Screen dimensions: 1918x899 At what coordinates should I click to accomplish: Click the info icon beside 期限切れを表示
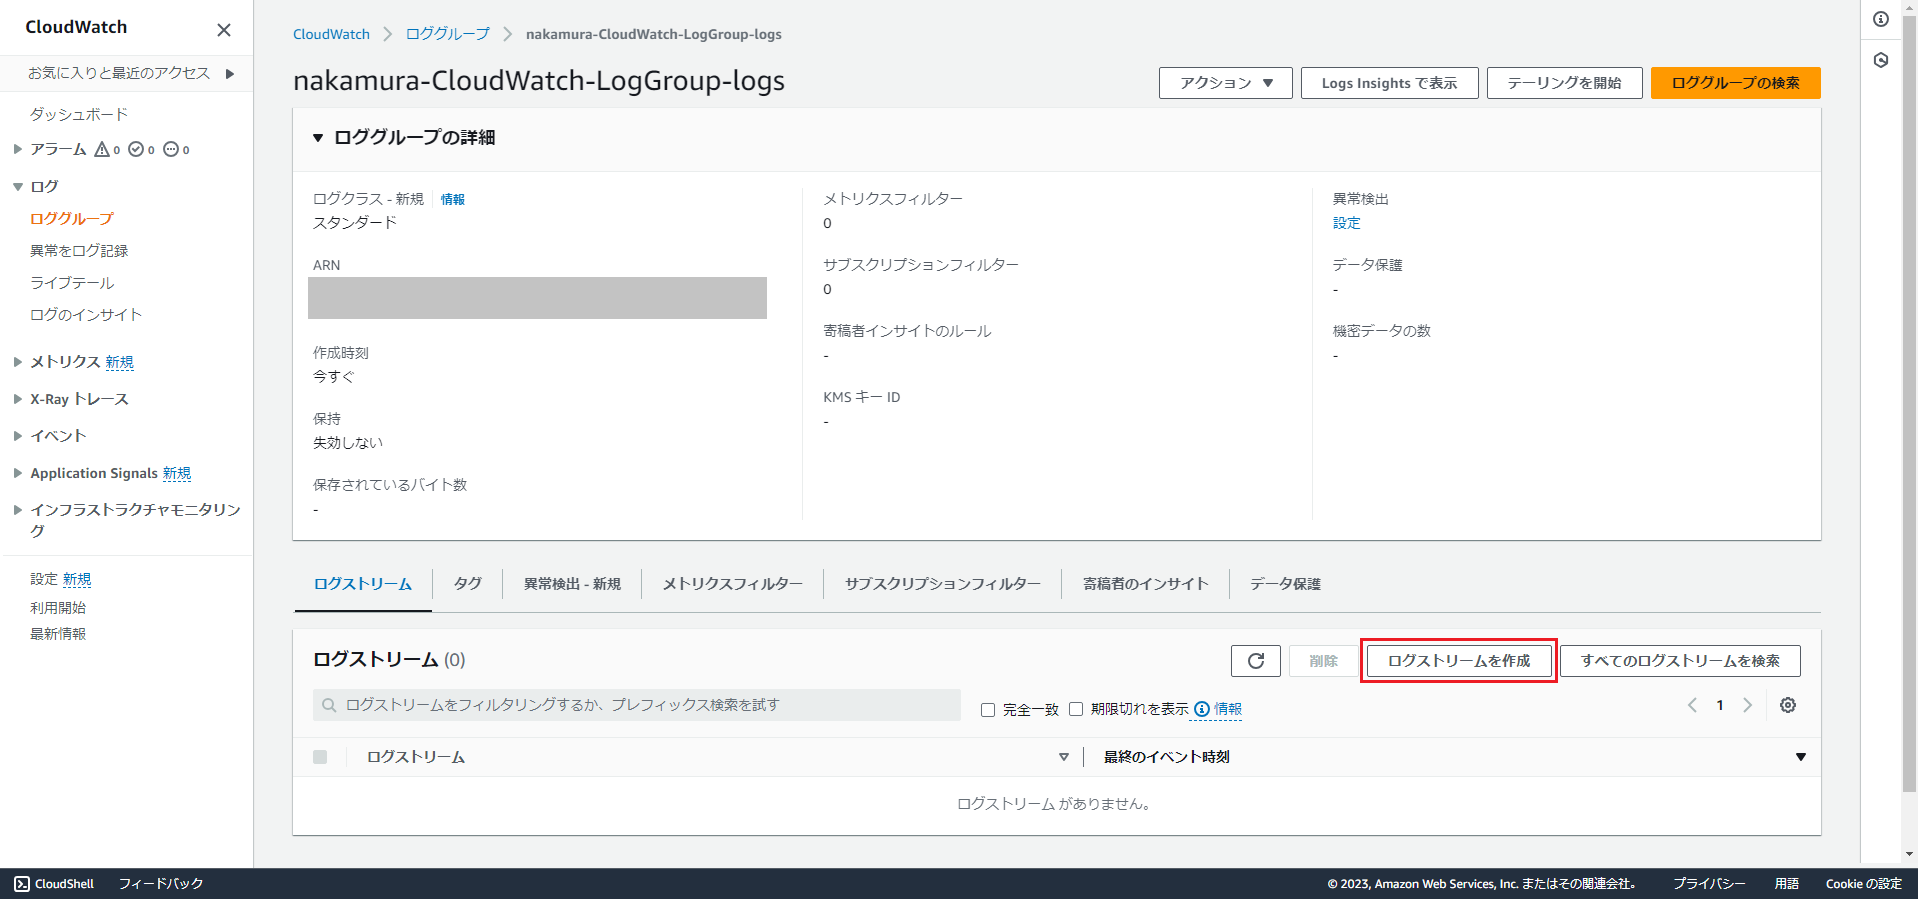click(1202, 709)
